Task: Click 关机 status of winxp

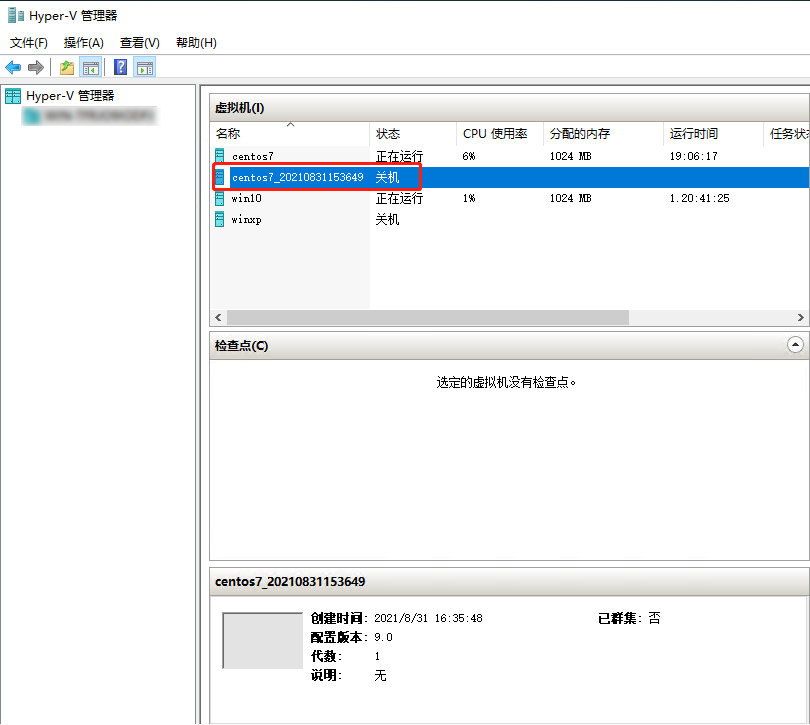Action: point(387,220)
